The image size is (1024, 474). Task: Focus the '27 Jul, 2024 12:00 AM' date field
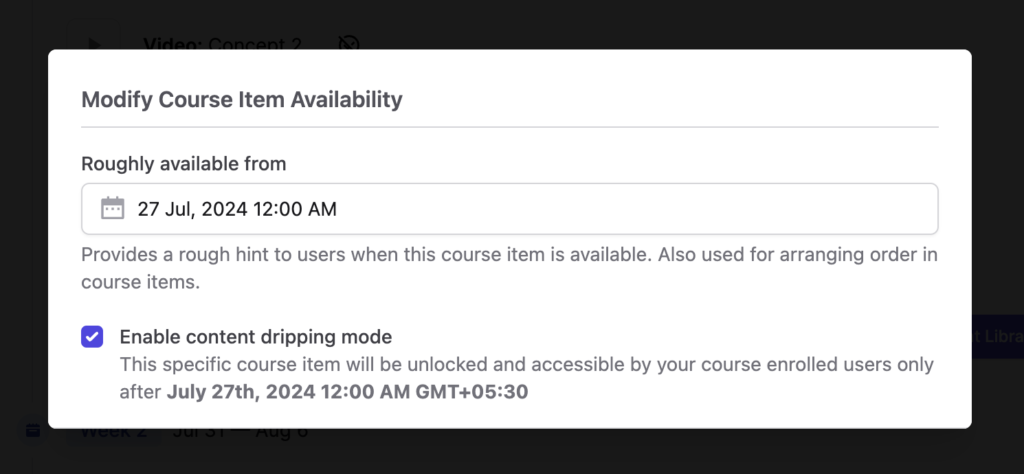pos(509,209)
